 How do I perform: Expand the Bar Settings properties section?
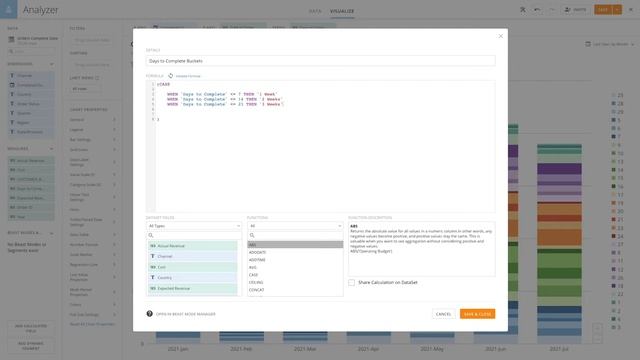point(92,140)
